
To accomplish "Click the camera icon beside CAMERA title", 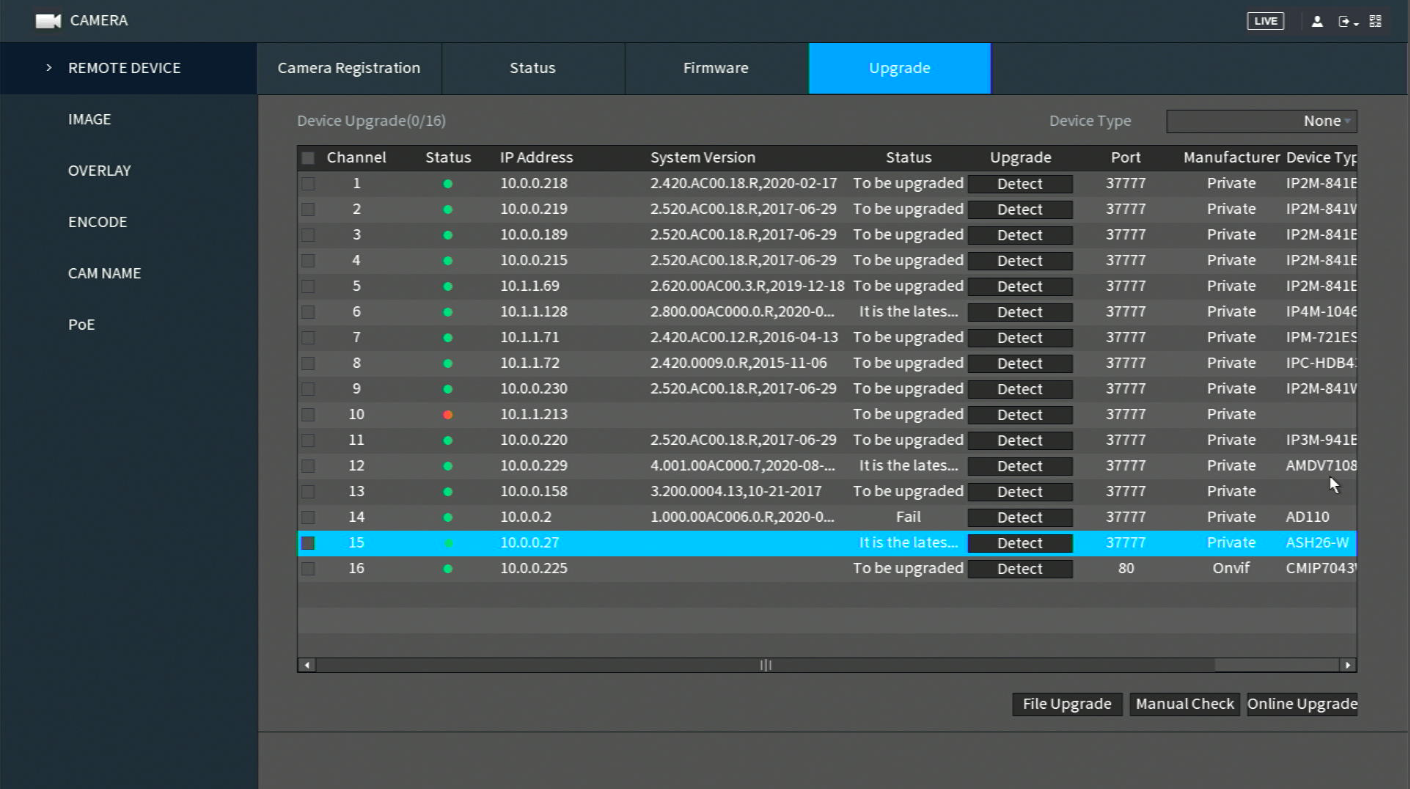I will pyautogui.click(x=48, y=21).
